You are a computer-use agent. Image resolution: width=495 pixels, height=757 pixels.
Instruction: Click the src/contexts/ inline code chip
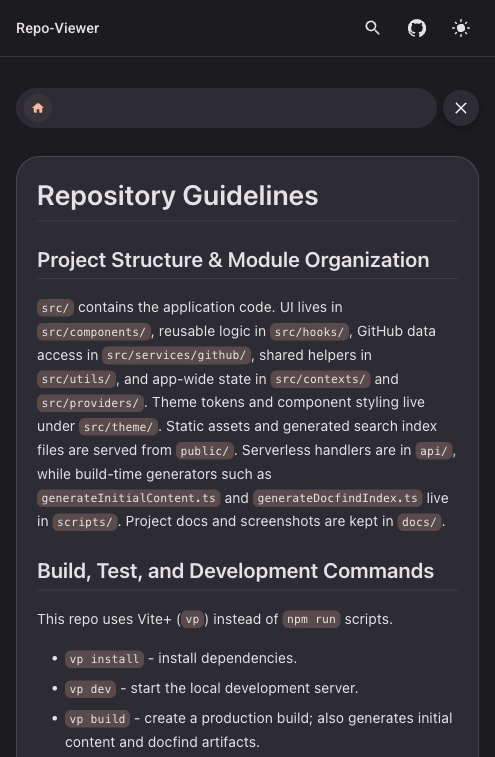tap(320, 379)
